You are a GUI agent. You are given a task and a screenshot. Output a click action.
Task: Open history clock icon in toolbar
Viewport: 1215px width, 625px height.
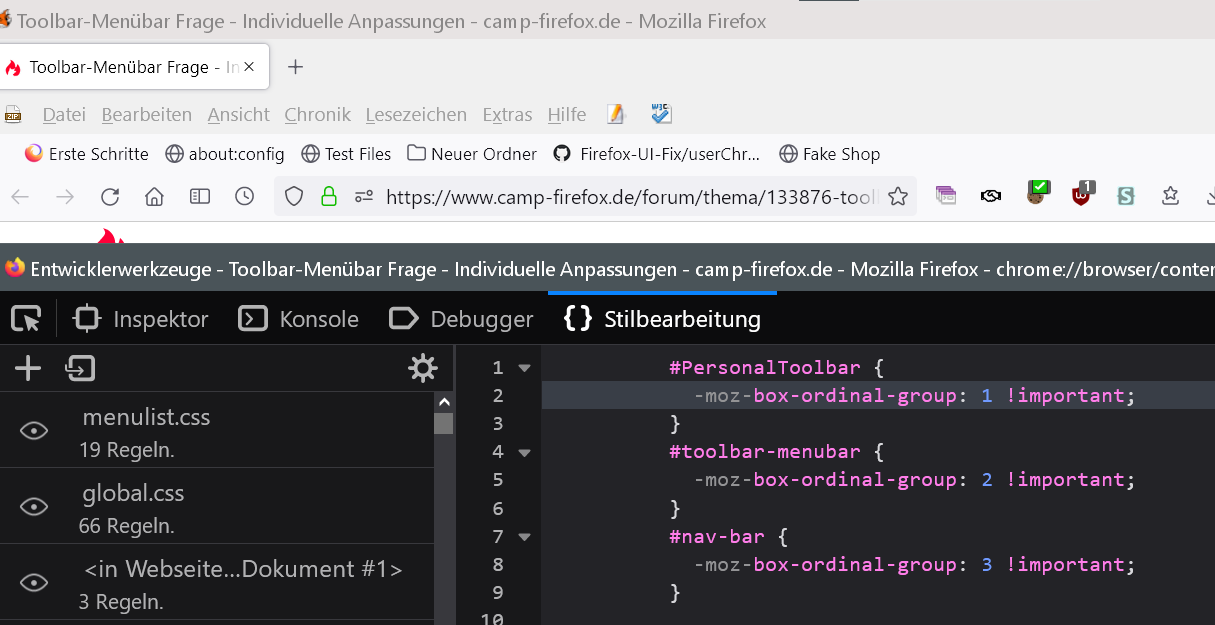coord(244,197)
